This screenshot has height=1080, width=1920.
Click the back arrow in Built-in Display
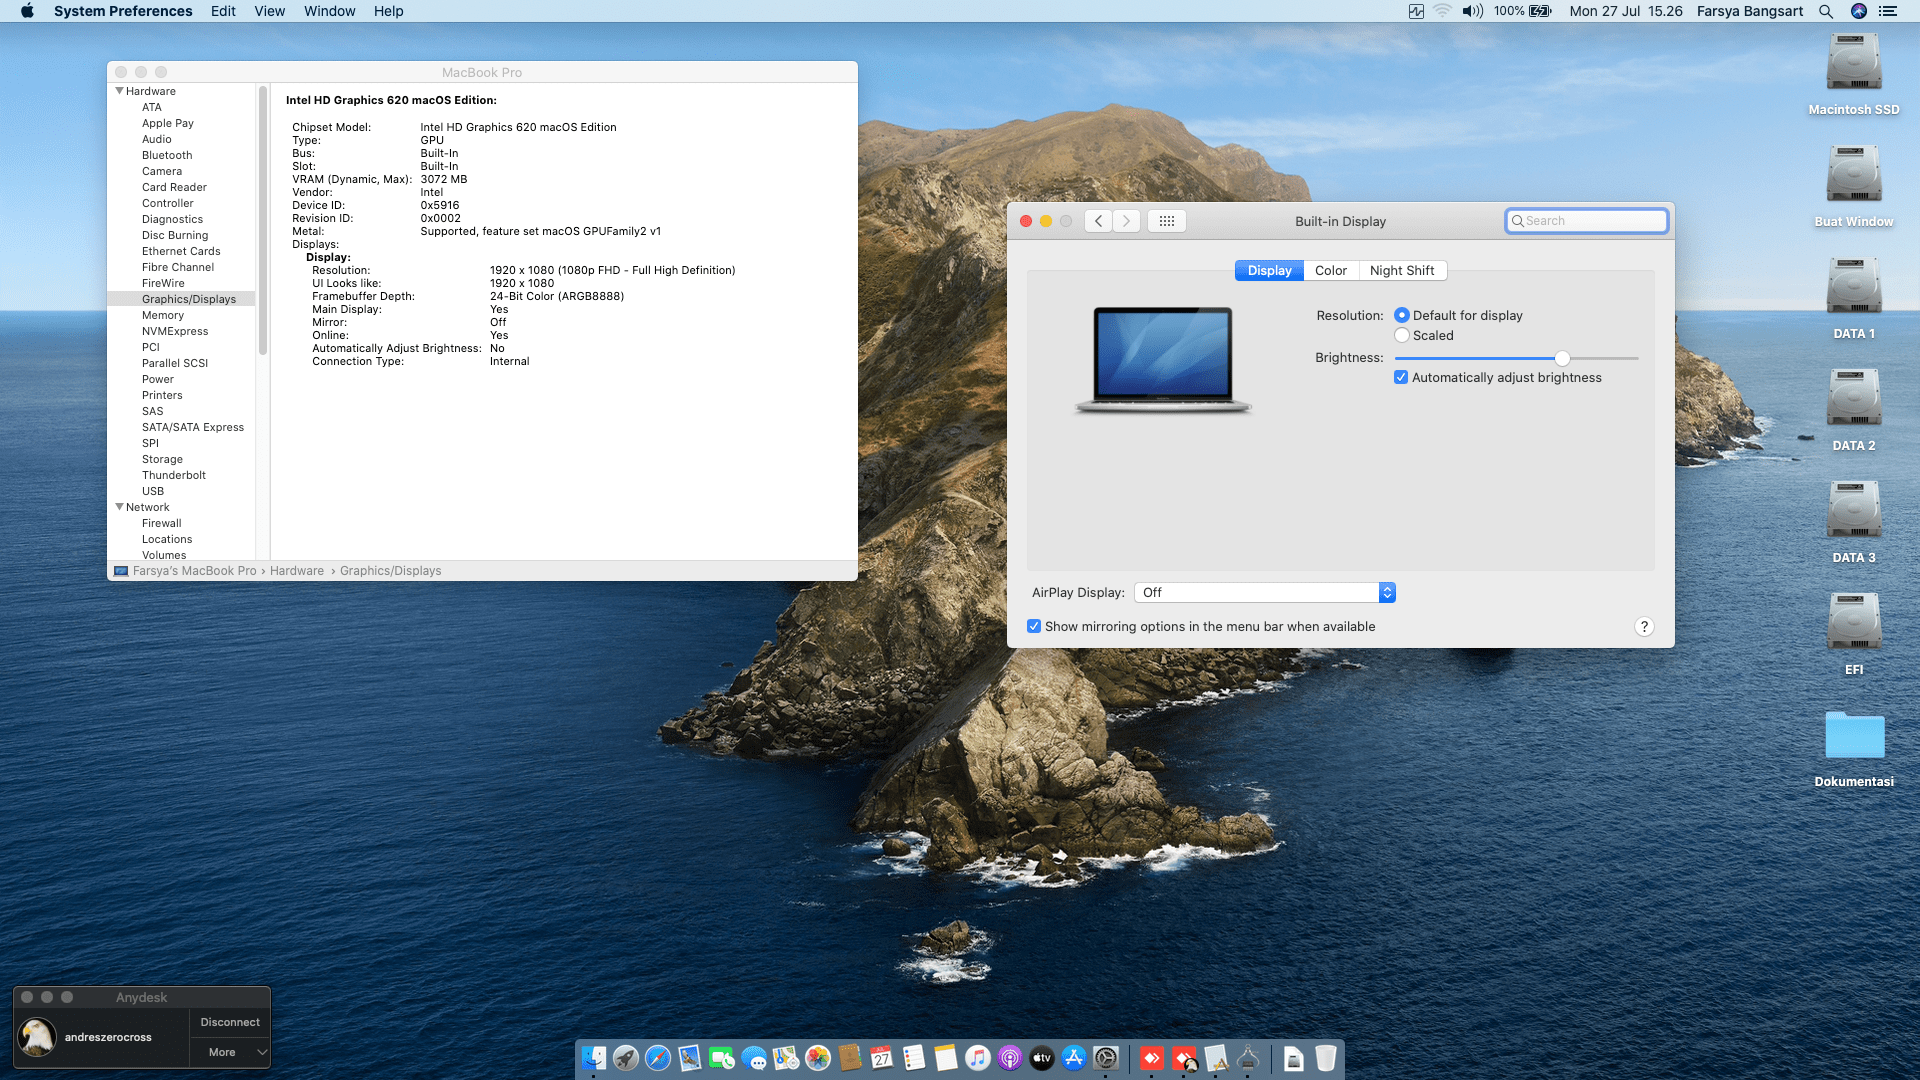pyautogui.click(x=1098, y=221)
